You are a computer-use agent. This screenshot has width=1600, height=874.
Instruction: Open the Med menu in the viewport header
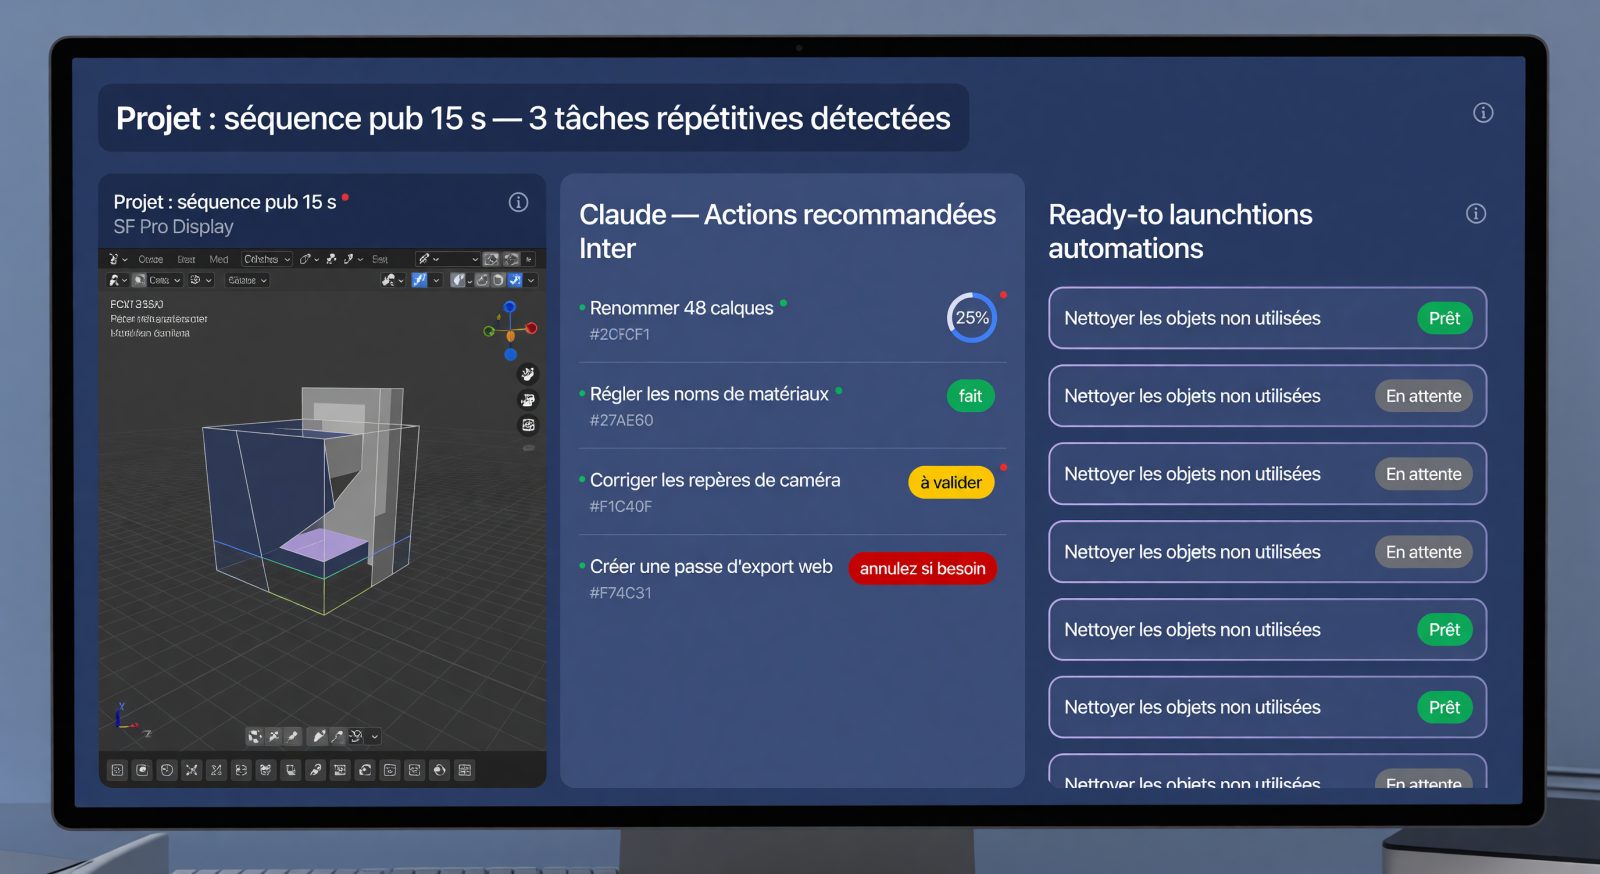[218, 259]
